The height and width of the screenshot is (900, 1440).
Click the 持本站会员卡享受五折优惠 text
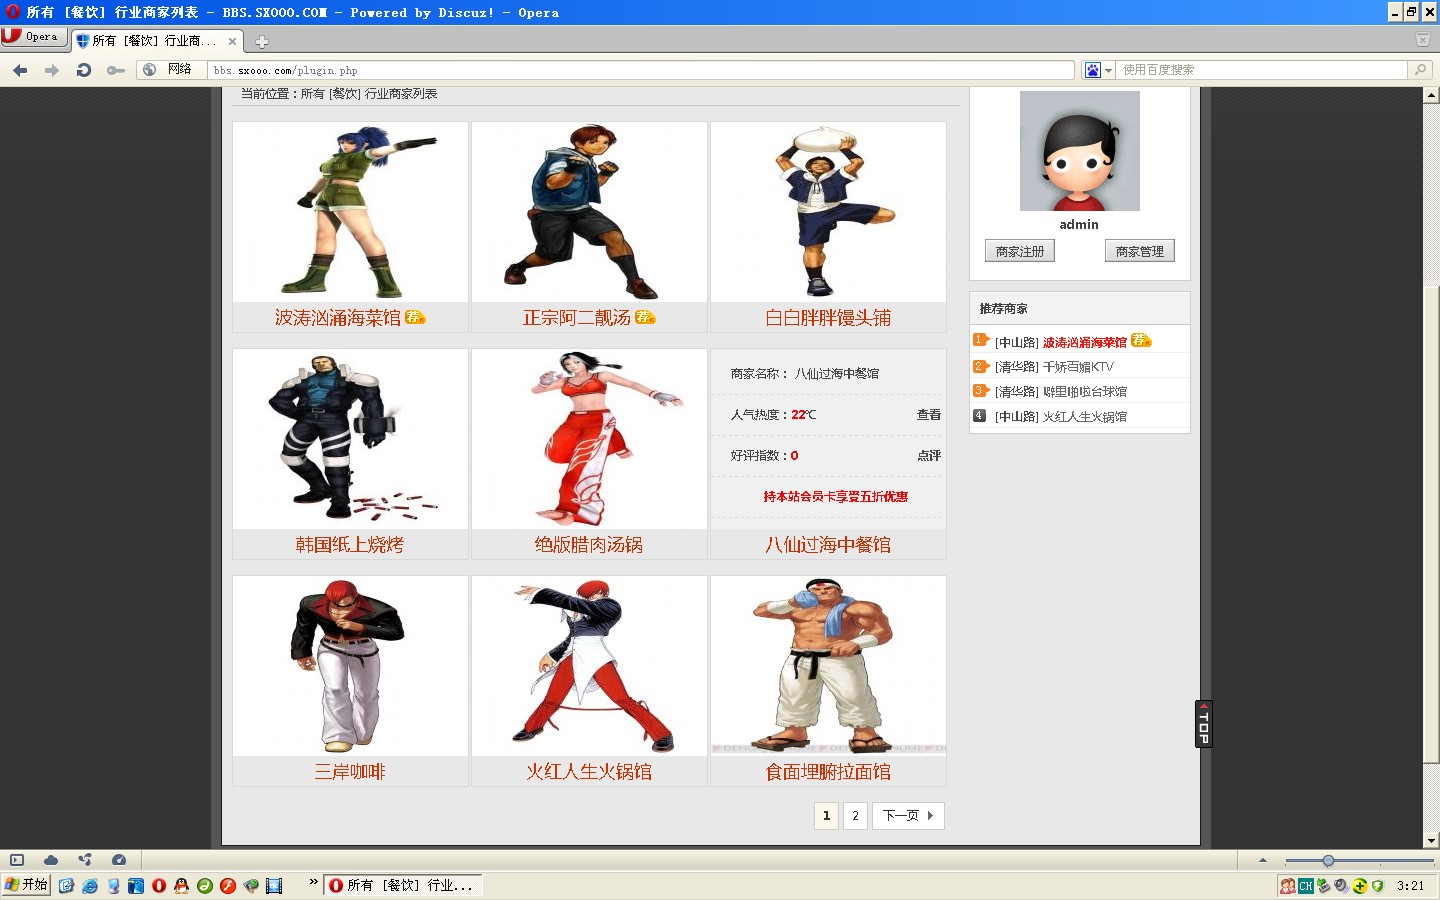tap(836, 497)
